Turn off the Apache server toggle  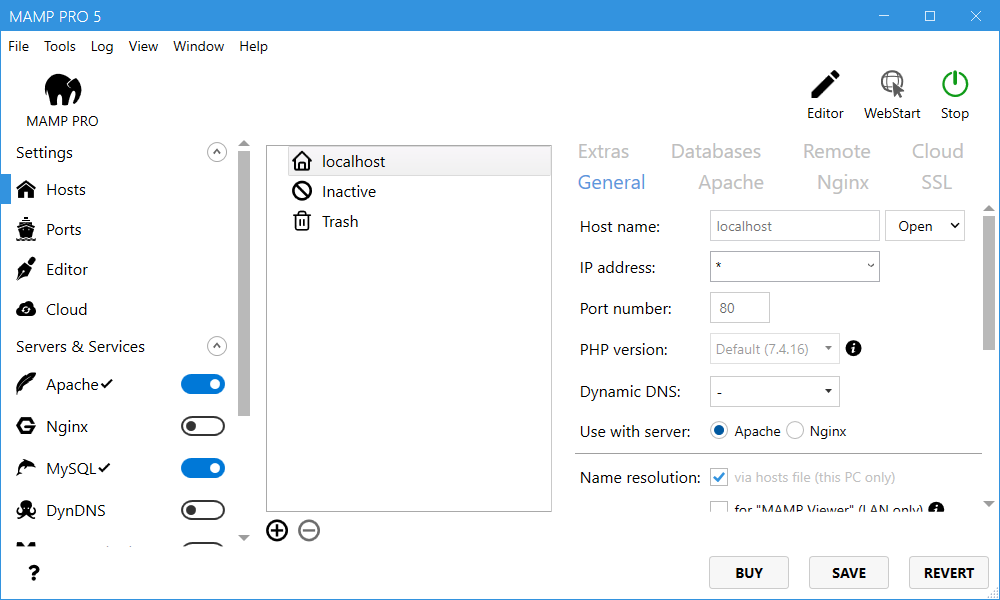[x=202, y=385]
